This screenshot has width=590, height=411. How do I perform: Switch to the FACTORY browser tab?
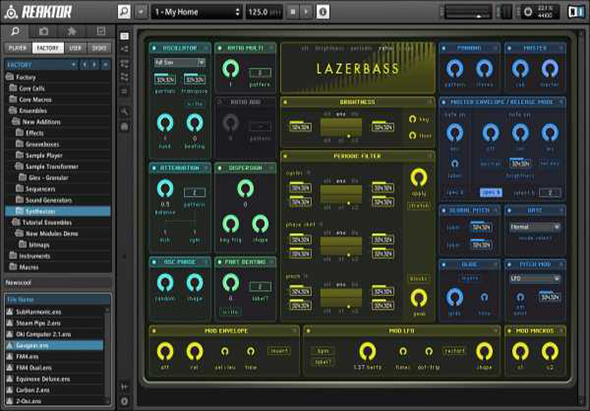pyautogui.click(x=48, y=48)
